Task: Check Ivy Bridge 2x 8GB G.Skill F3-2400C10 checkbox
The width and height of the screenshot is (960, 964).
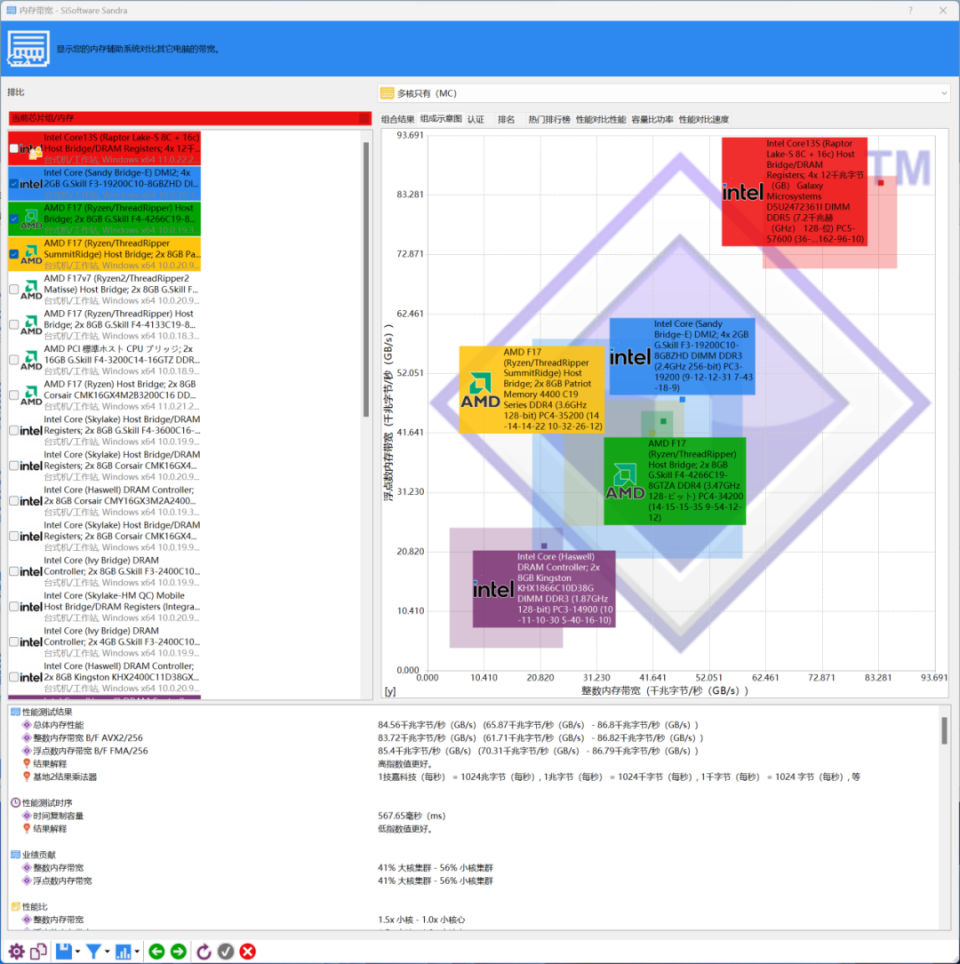Action: click(14, 571)
